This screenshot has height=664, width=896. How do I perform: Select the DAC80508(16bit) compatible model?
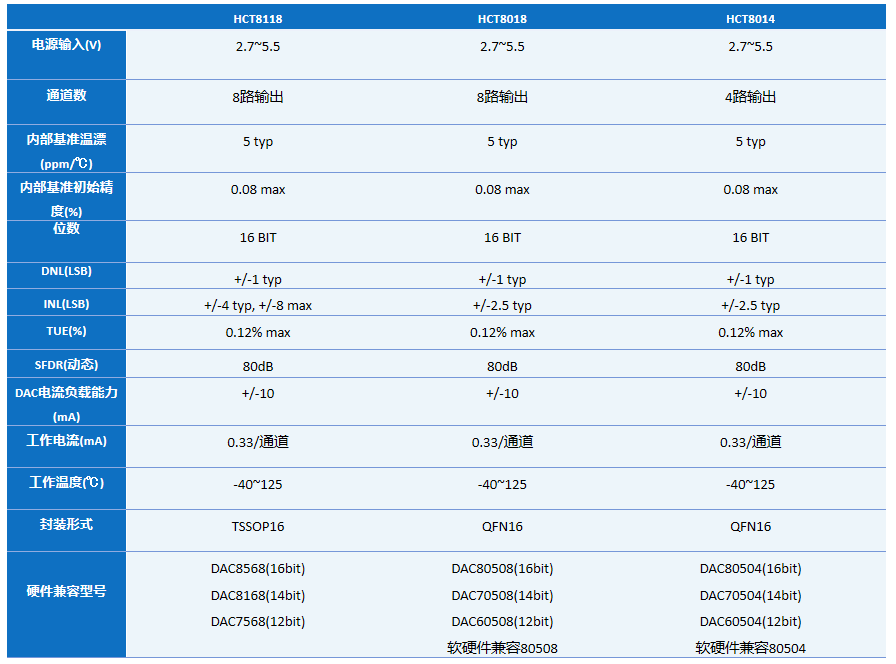pos(502,568)
